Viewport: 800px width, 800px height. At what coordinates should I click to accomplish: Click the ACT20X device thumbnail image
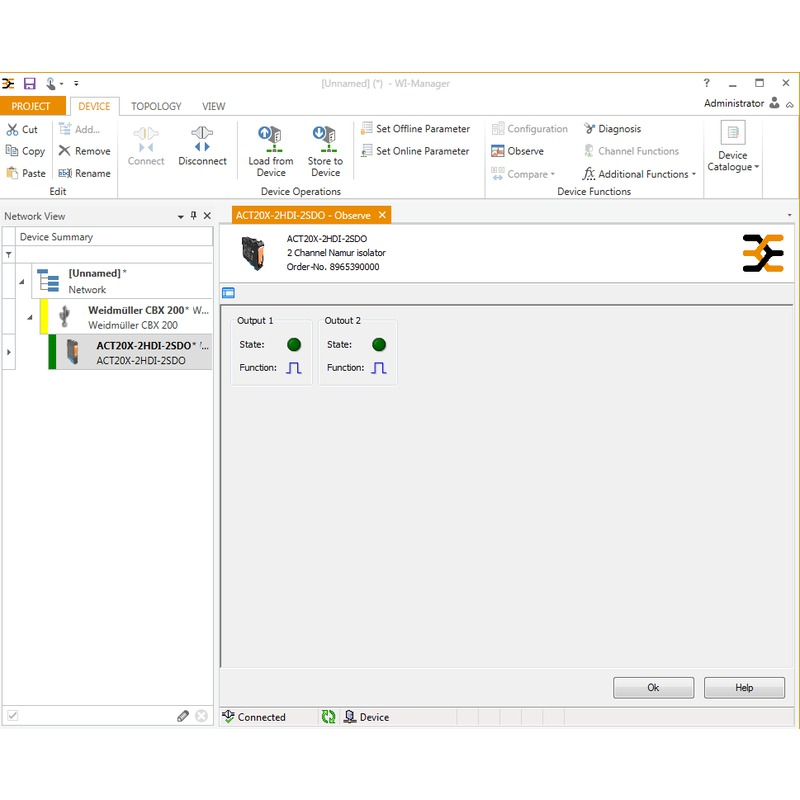pos(254,253)
